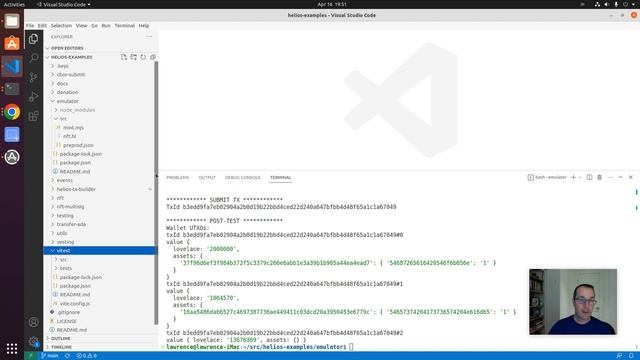Open preprod.json file

click(x=78, y=145)
